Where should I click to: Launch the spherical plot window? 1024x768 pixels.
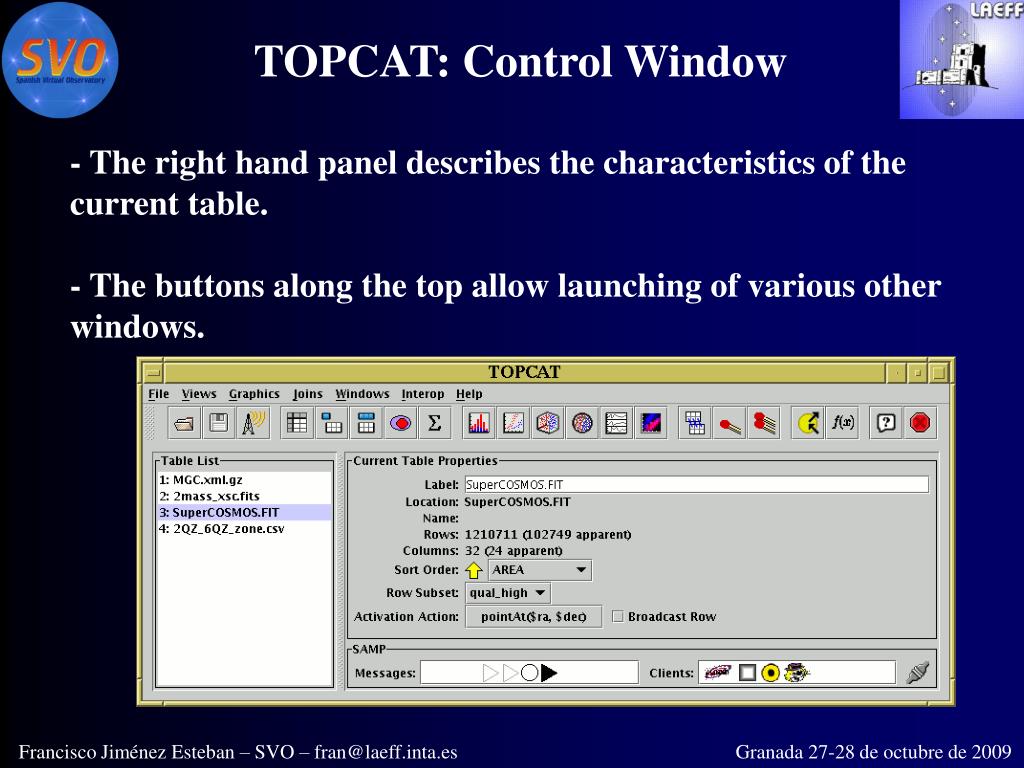[582, 424]
